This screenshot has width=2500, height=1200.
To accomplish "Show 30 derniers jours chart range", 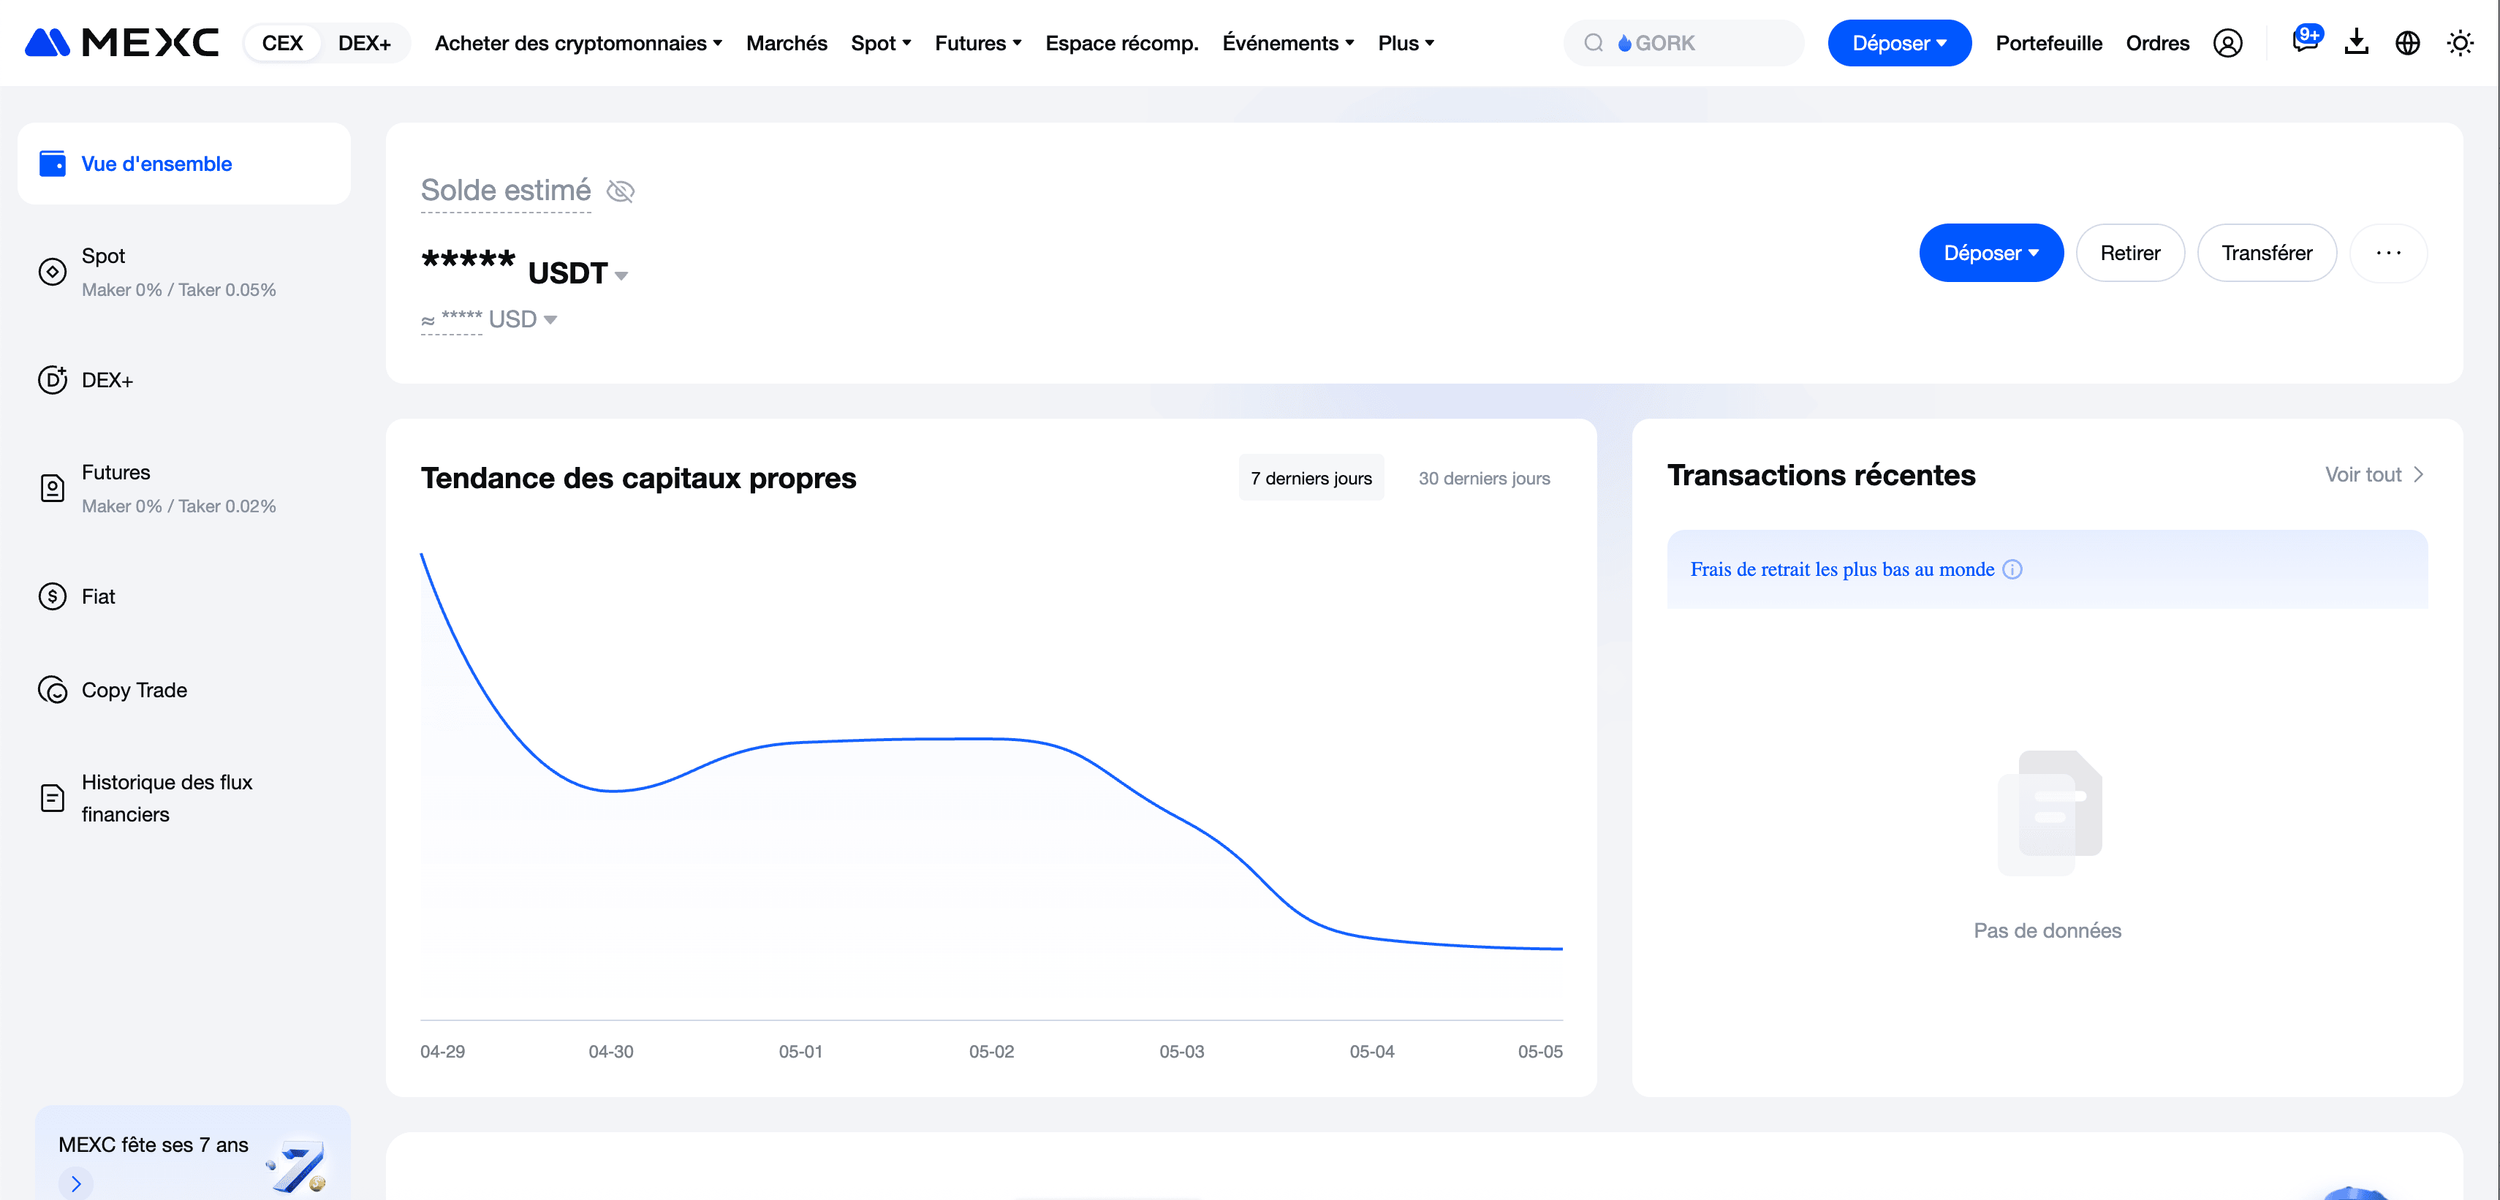I will click(x=1484, y=478).
